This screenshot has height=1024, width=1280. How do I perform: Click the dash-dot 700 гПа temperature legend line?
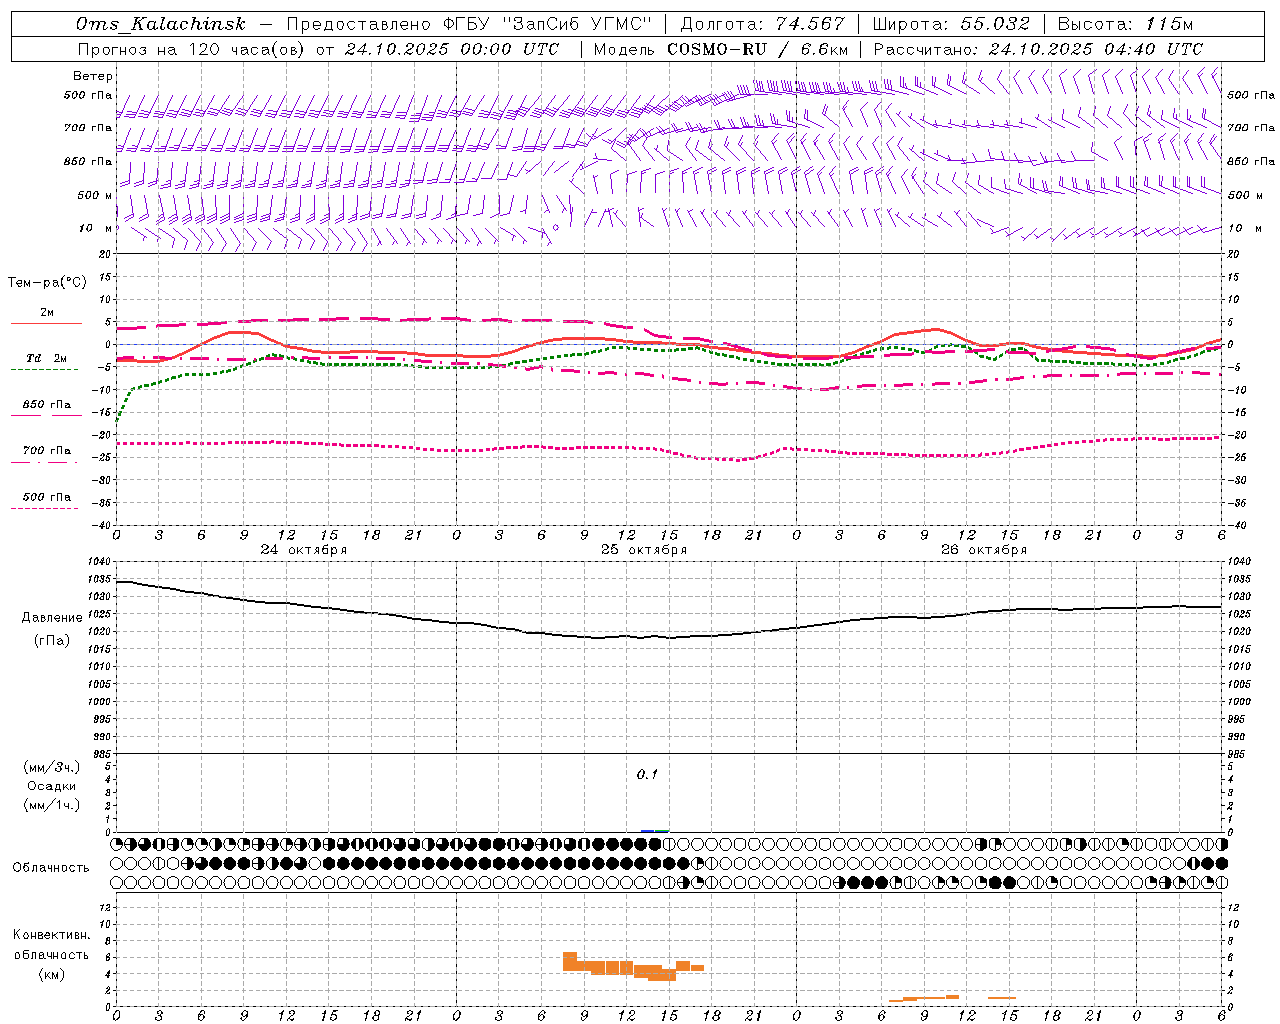point(44,461)
